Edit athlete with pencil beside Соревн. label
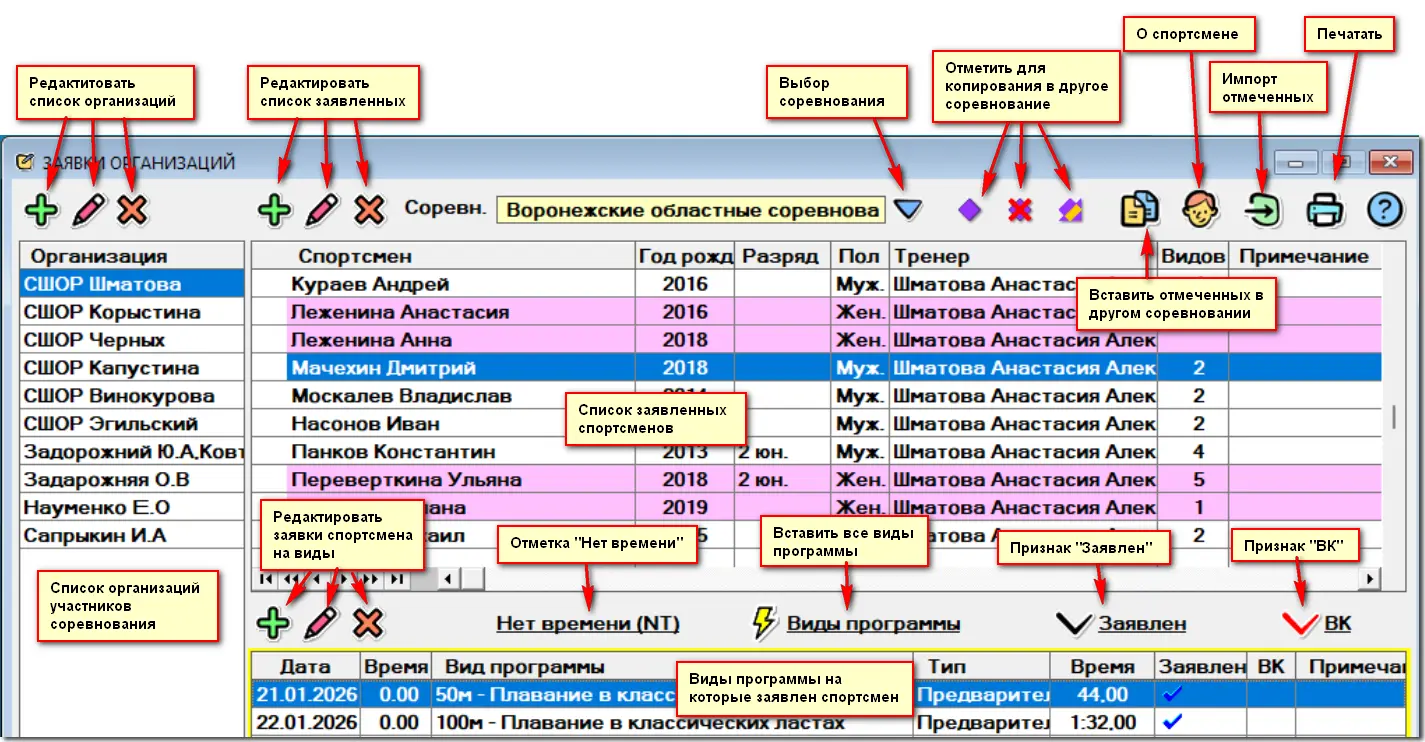Viewport: 1425px width, 742px height. click(322, 210)
